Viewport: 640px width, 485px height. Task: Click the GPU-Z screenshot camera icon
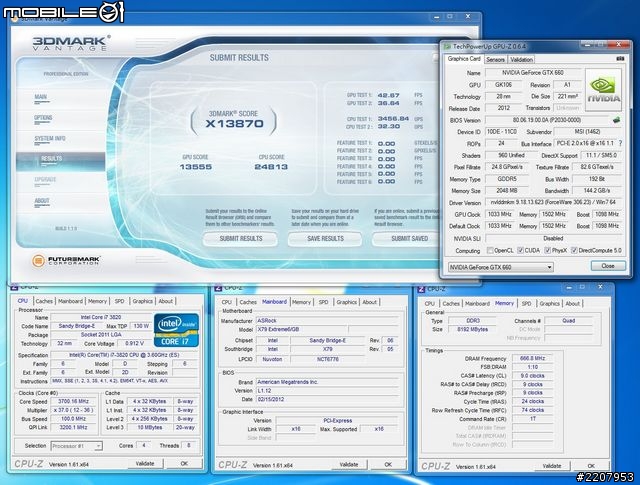pos(620,59)
